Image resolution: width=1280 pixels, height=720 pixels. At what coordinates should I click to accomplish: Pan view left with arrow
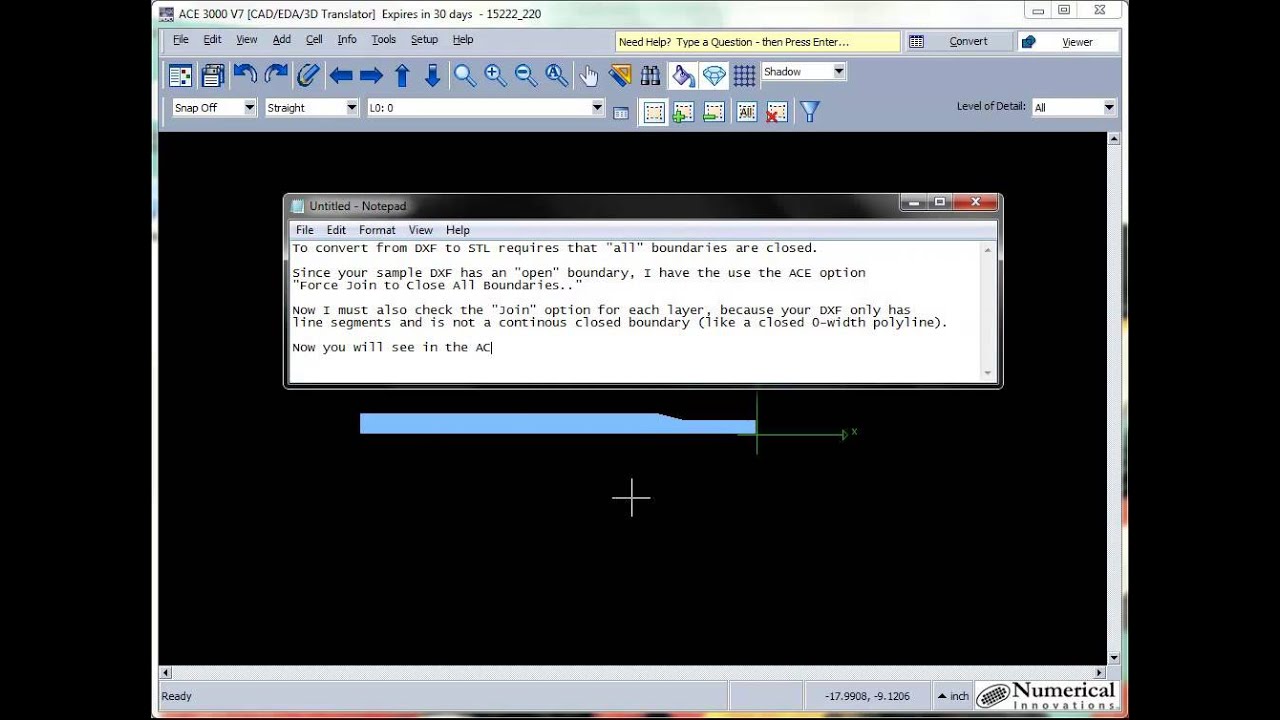(x=341, y=76)
